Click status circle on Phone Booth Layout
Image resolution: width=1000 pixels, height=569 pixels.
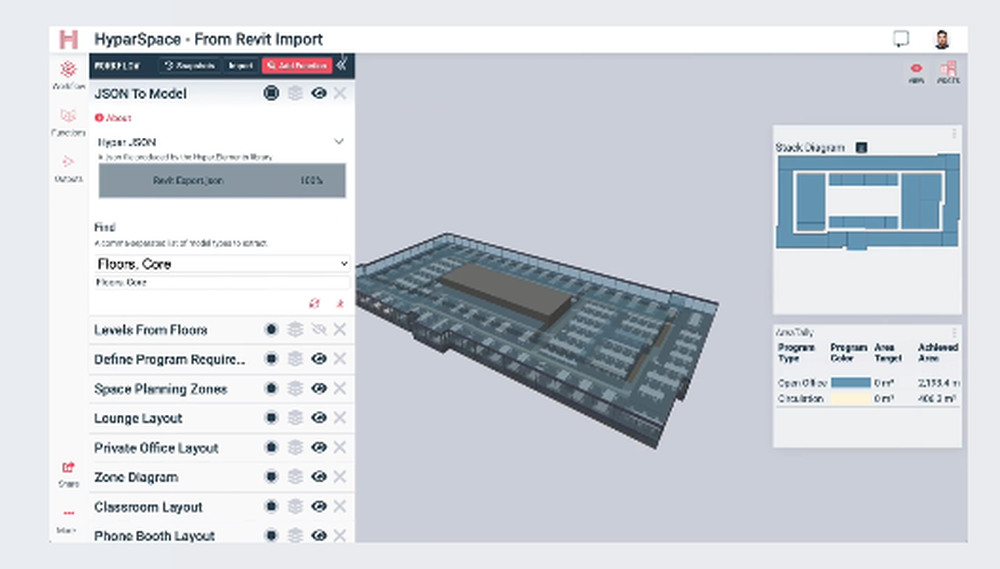pos(271,535)
